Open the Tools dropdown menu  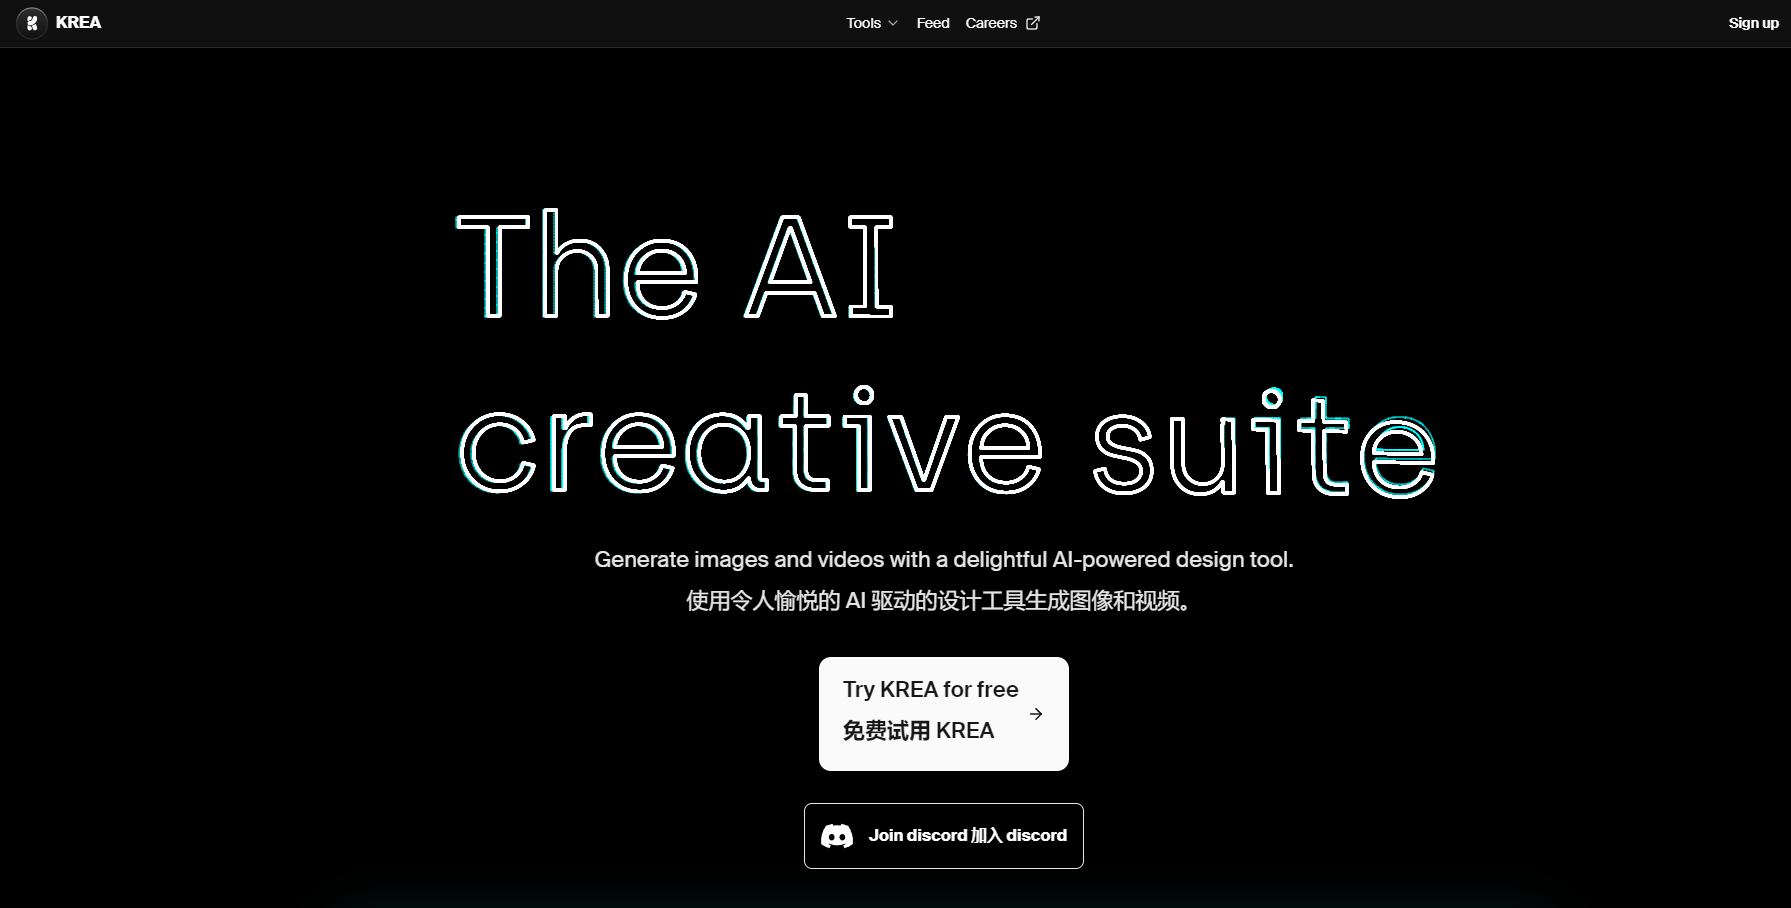tap(872, 23)
